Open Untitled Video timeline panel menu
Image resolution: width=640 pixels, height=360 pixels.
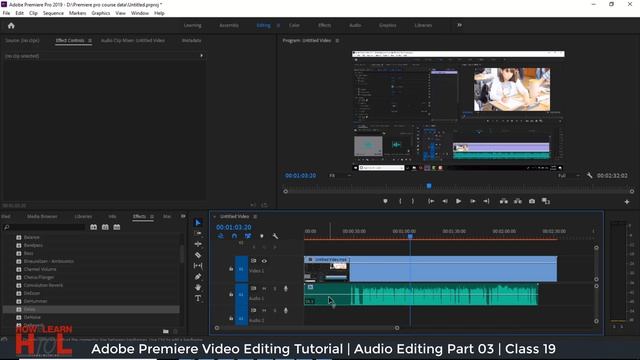(255, 216)
